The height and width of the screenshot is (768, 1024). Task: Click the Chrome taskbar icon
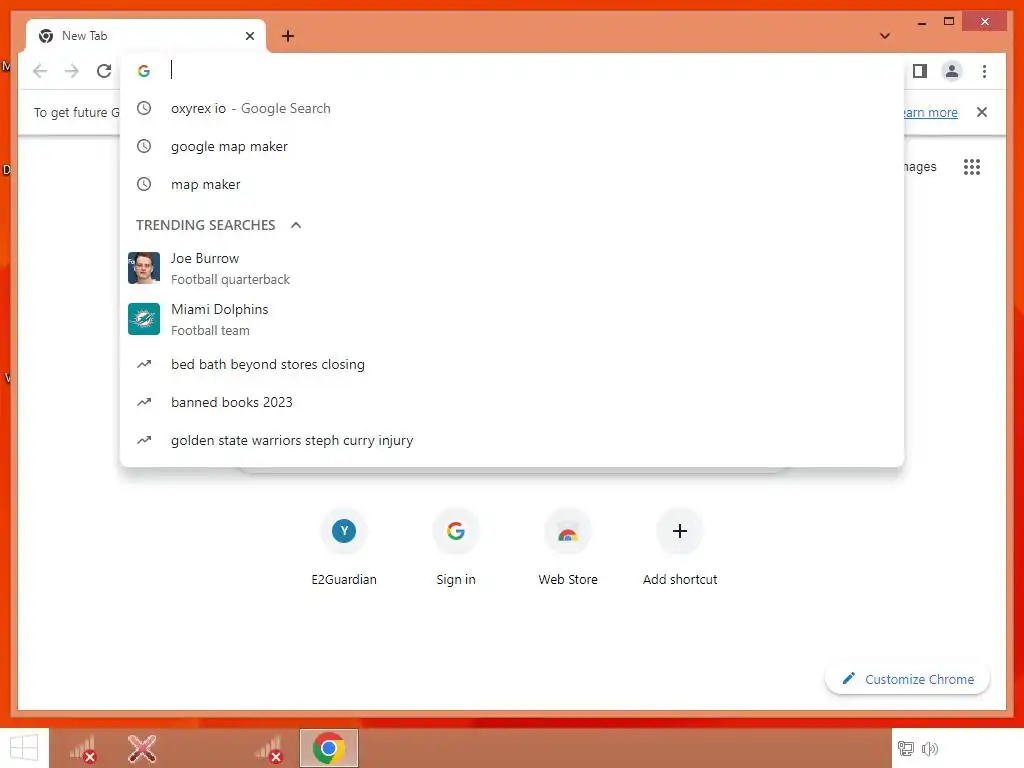(328, 748)
